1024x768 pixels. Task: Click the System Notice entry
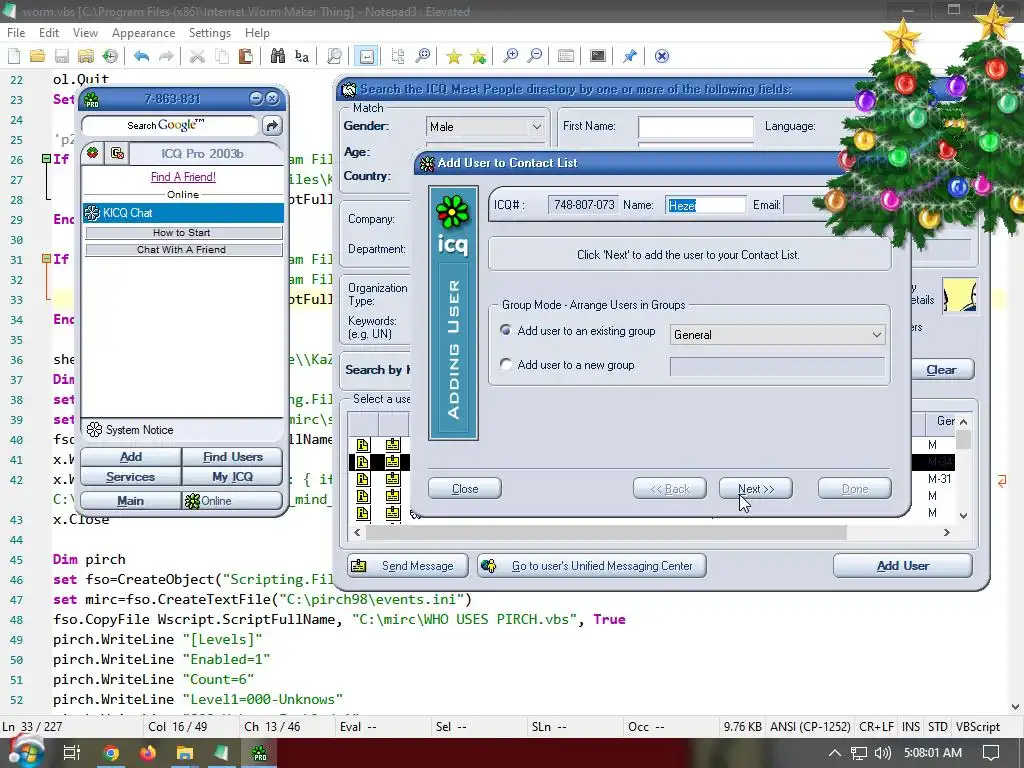pyautogui.click(x=139, y=430)
